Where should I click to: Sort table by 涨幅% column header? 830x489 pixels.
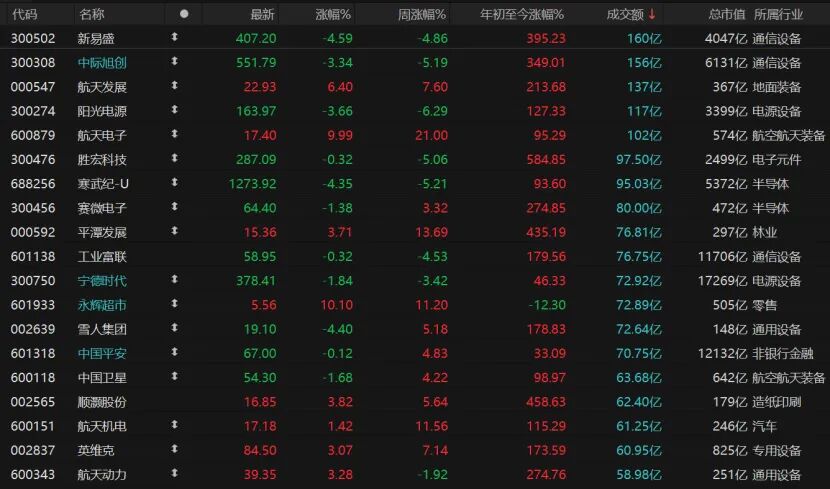[333, 14]
